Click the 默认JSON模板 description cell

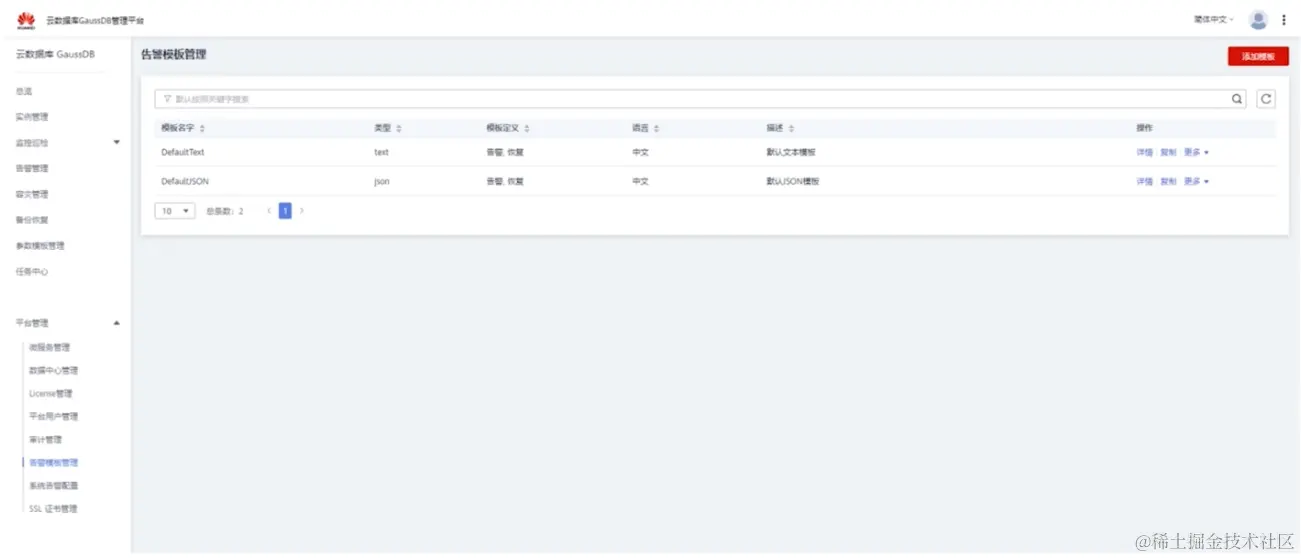pyautogui.click(x=794, y=181)
